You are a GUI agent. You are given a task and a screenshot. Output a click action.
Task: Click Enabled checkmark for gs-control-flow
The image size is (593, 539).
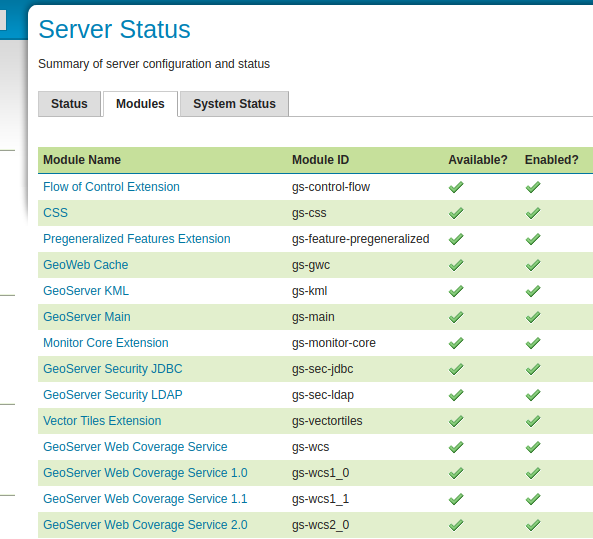533,187
